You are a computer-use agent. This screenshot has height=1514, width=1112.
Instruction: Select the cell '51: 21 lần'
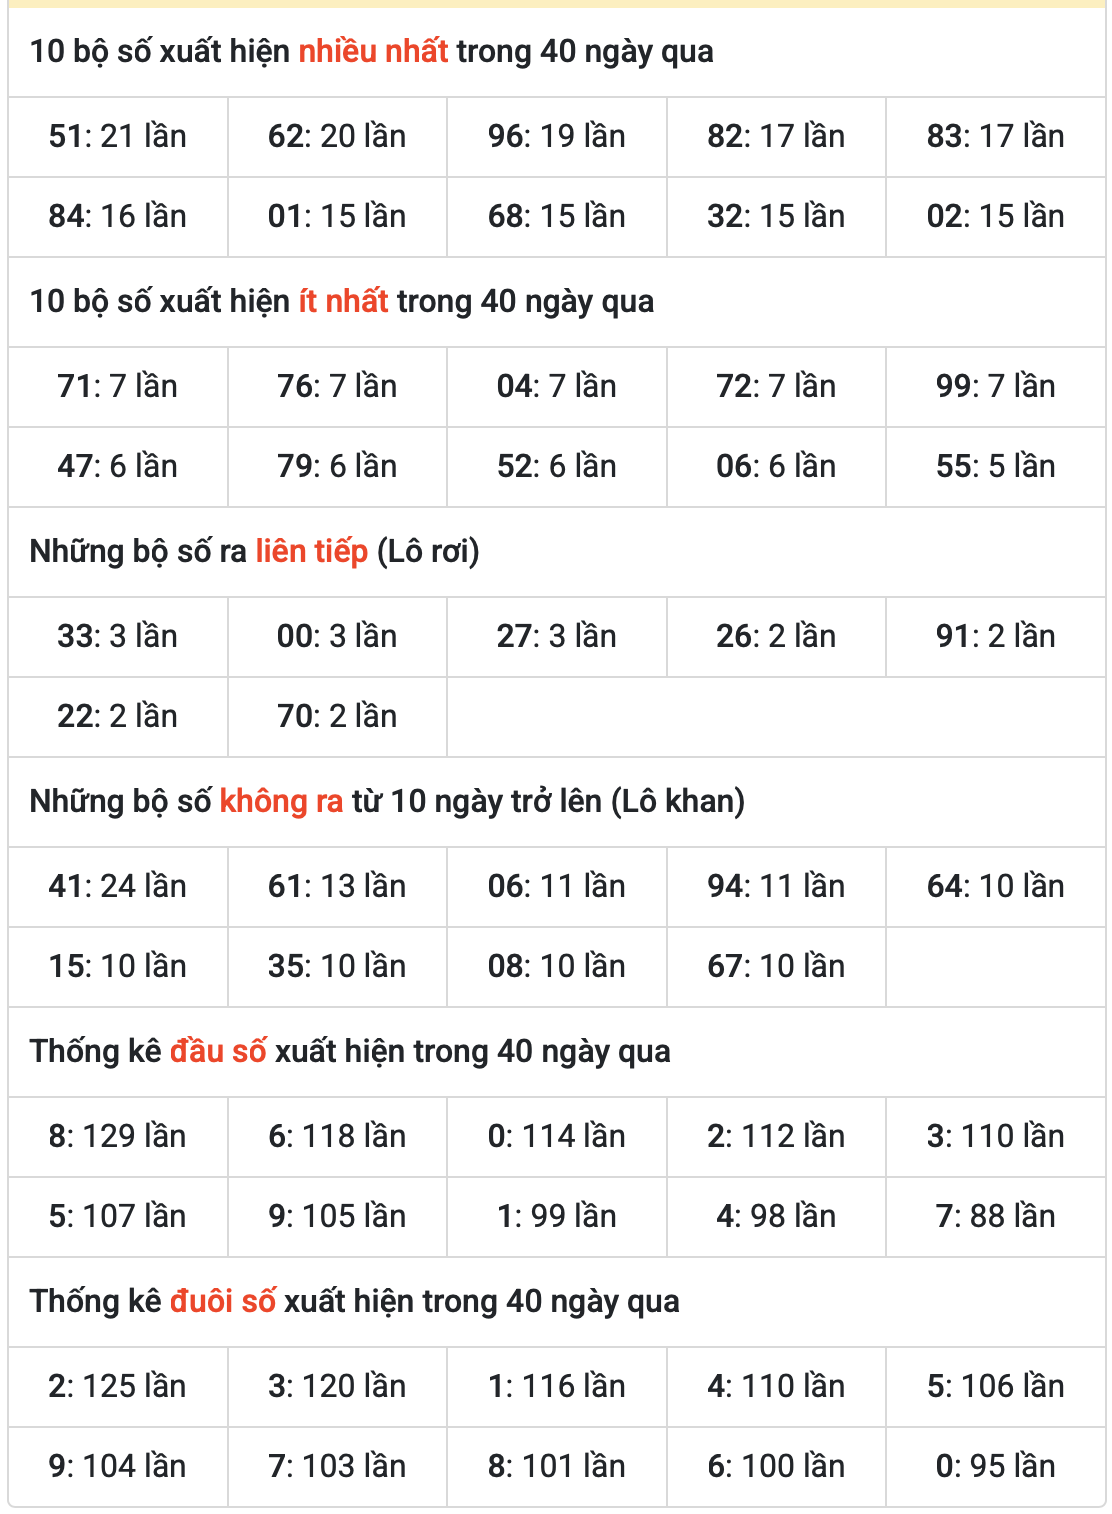[x=118, y=137]
